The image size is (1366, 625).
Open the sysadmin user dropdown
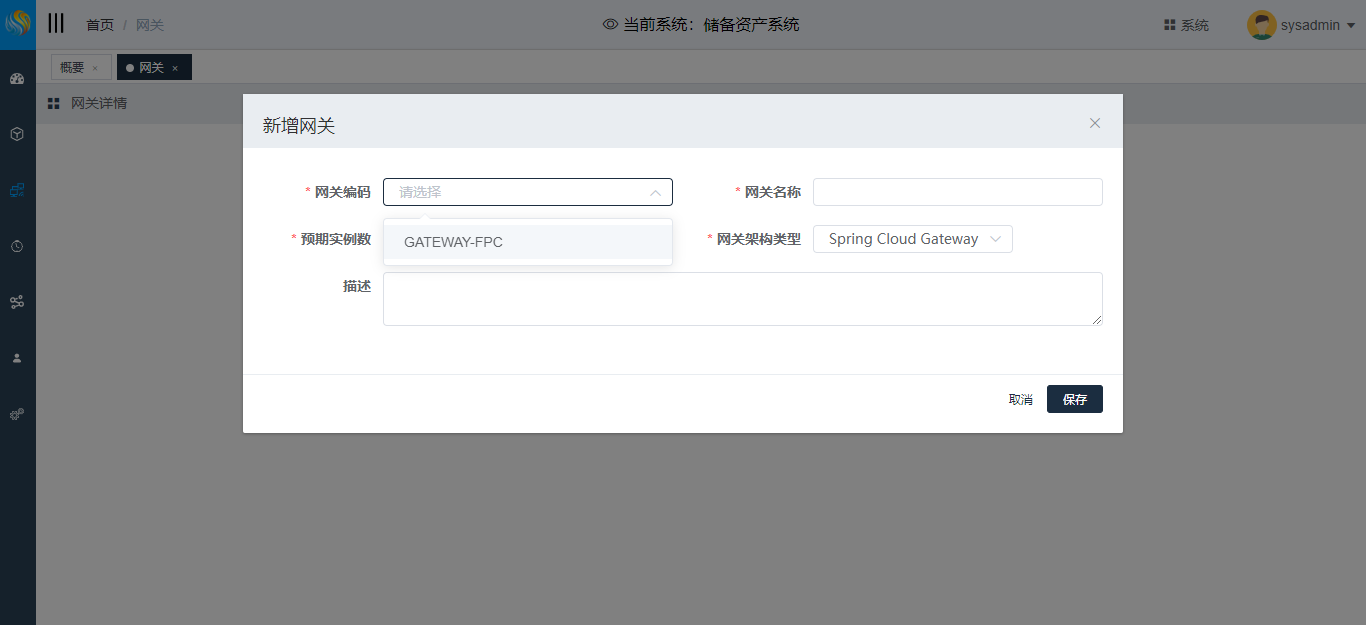pyautogui.click(x=1300, y=25)
